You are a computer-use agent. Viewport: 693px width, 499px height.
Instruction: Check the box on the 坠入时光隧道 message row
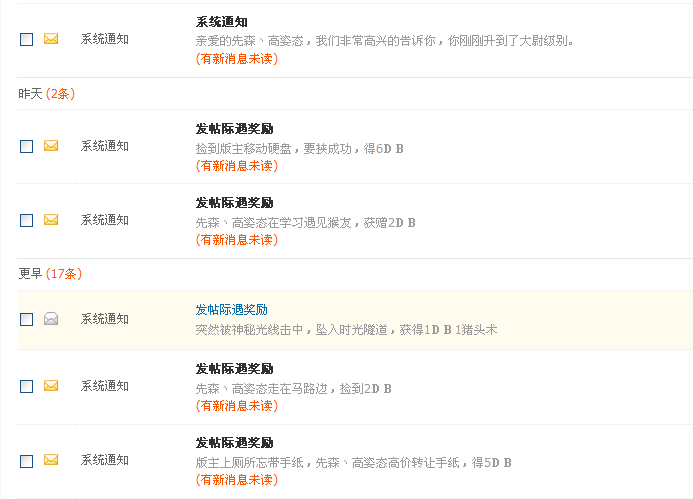27,320
